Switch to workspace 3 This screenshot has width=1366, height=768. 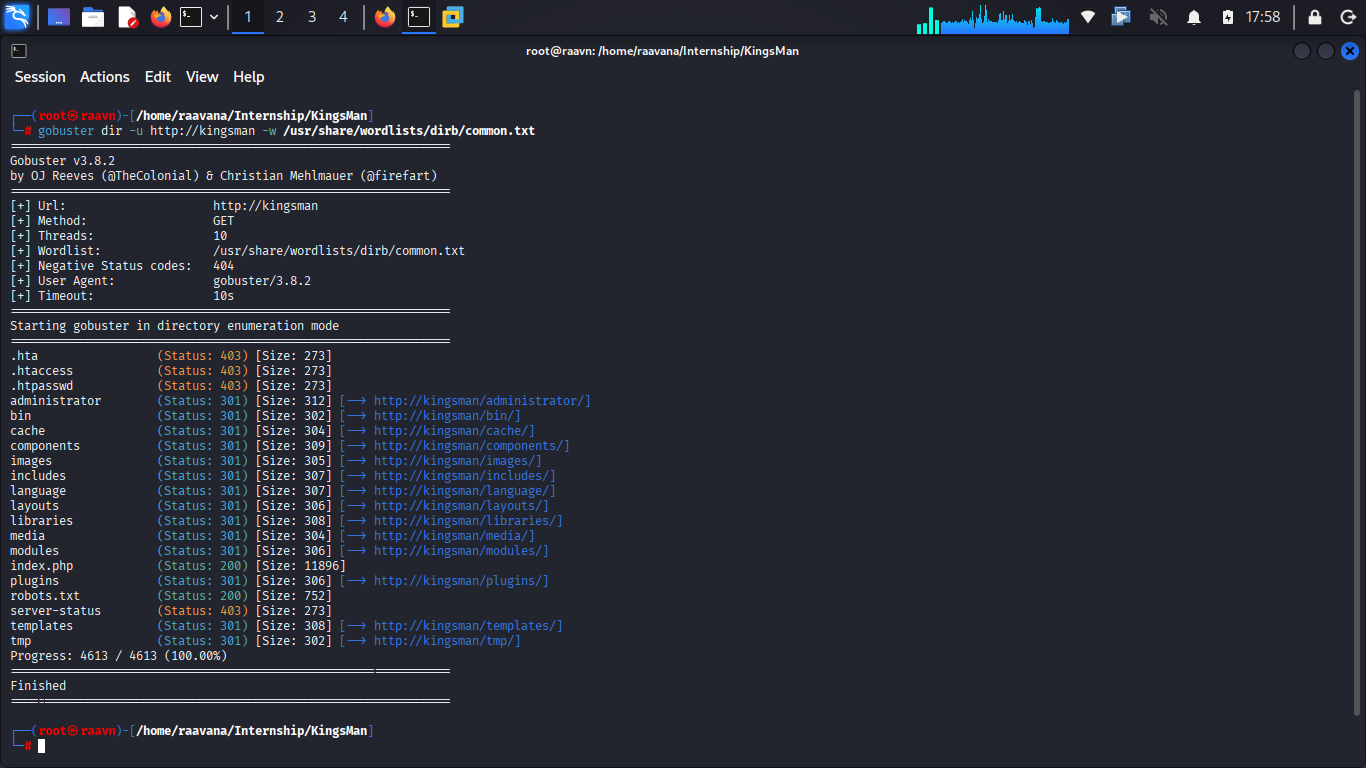tap(312, 17)
